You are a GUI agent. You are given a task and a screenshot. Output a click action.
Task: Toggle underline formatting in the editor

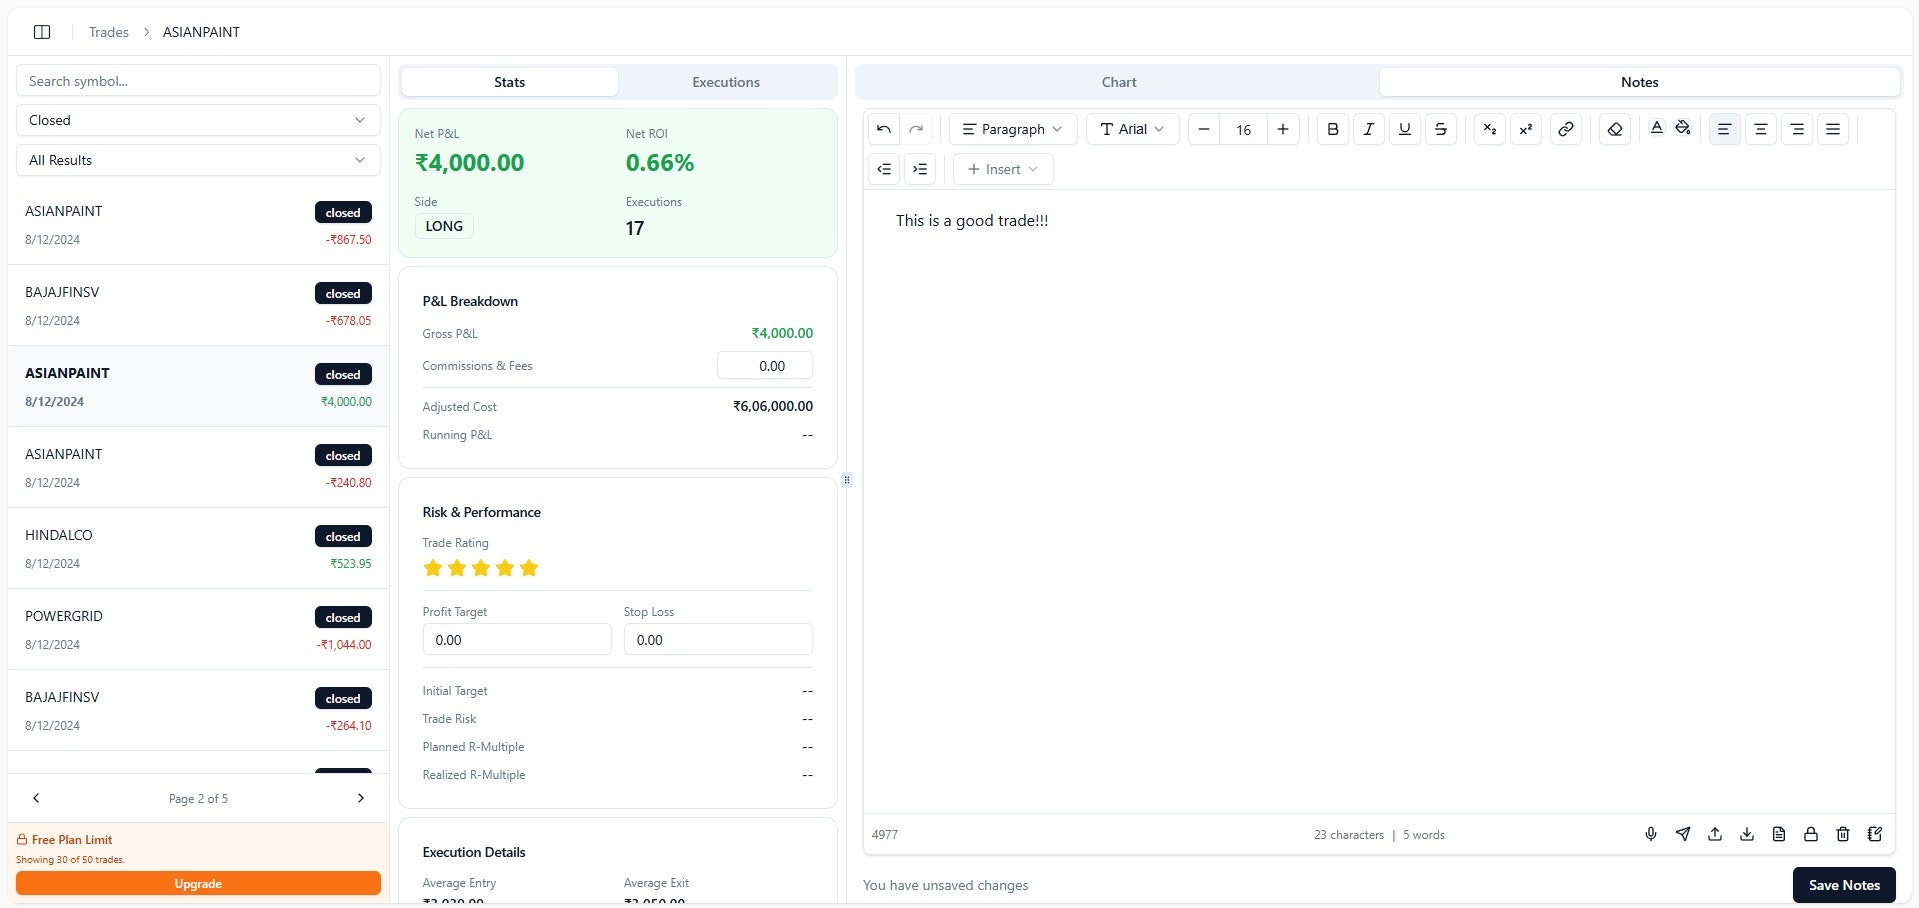1404,129
